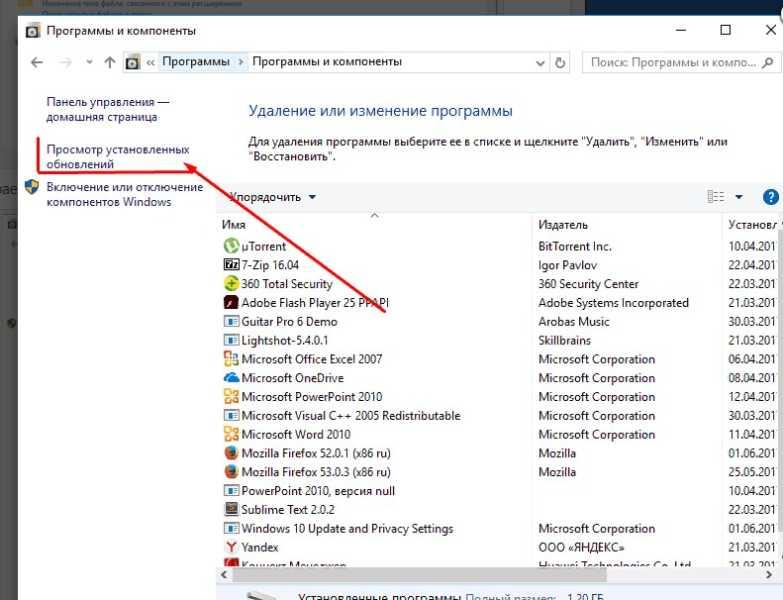Image resolution: width=783 pixels, height=600 pixels.
Task: Select the Firefox 52.0.1 icon
Action: (231, 453)
